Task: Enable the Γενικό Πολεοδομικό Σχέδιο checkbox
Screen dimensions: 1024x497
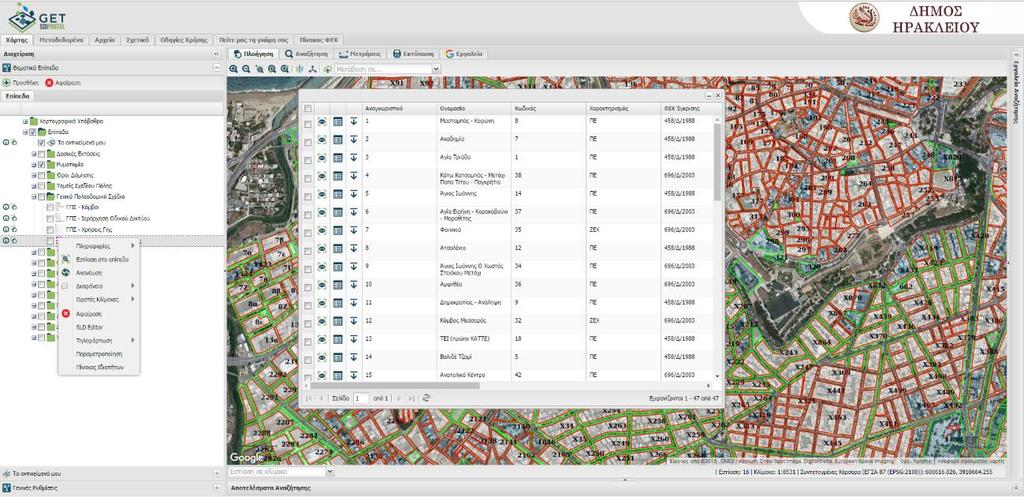Action: (41, 196)
